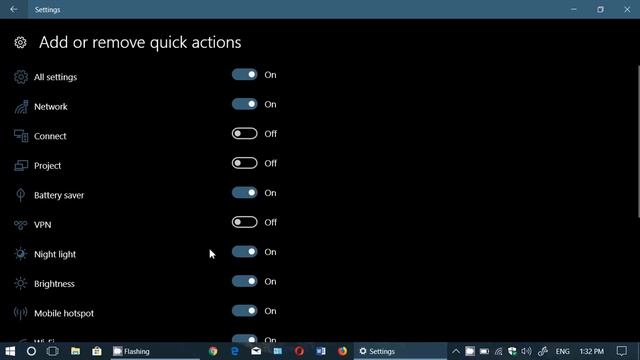The height and width of the screenshot is (360, 640).
Task: Open Microsoft Store from the taskbar
Action: (x=97, y=351)
